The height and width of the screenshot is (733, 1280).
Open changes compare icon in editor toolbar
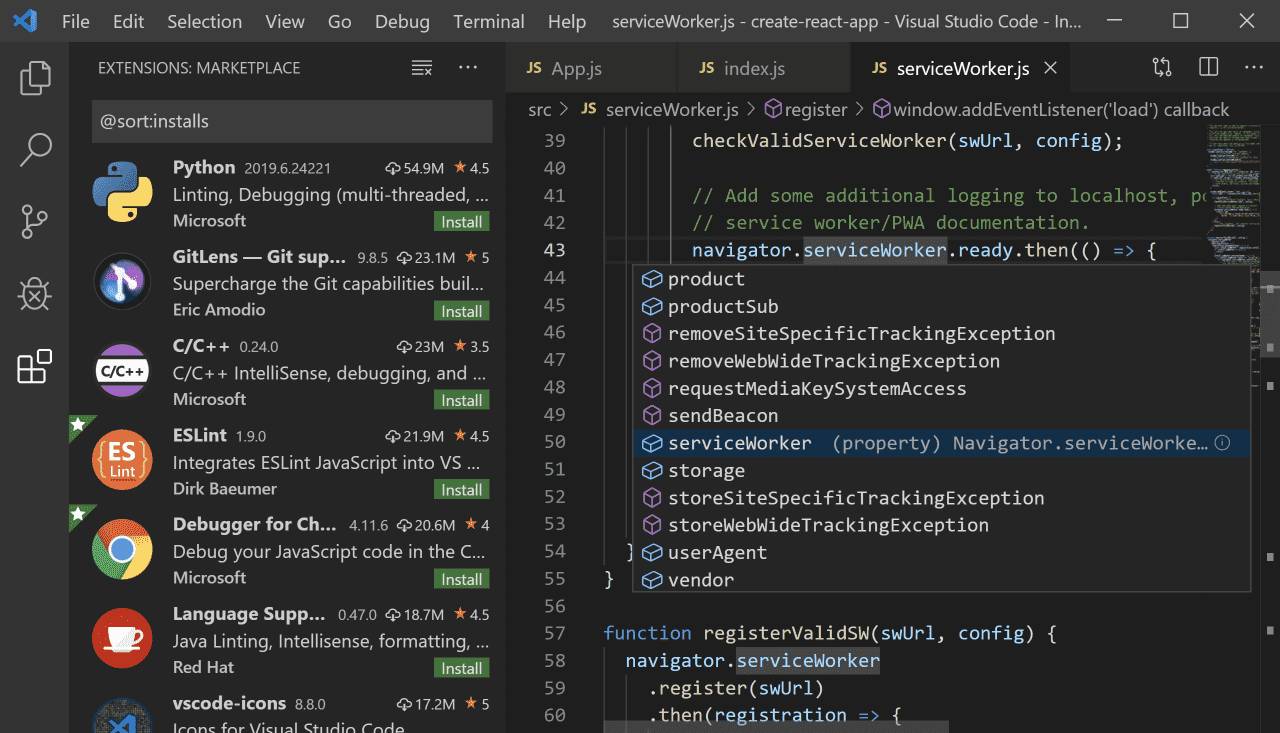[x=1162, y=68]
